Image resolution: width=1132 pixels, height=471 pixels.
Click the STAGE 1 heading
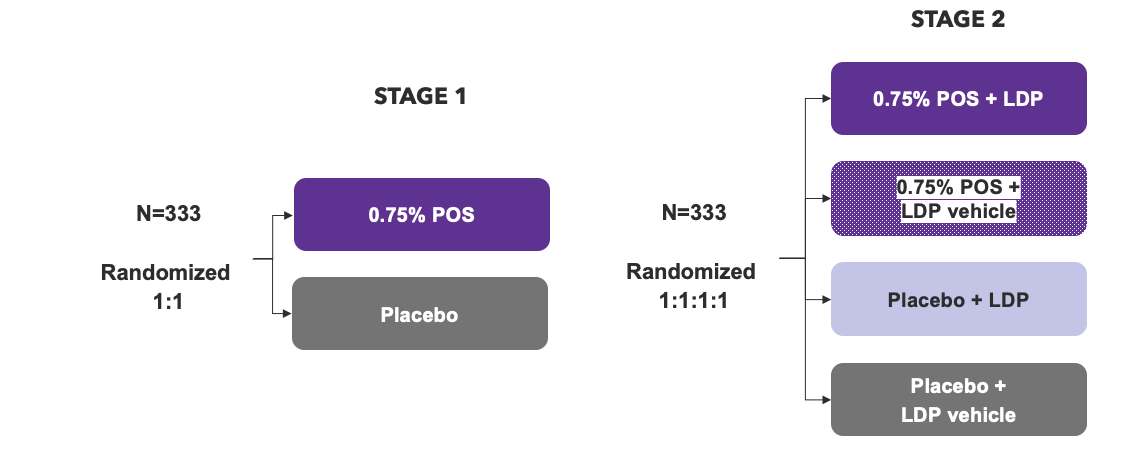click(x=420, y=97)
